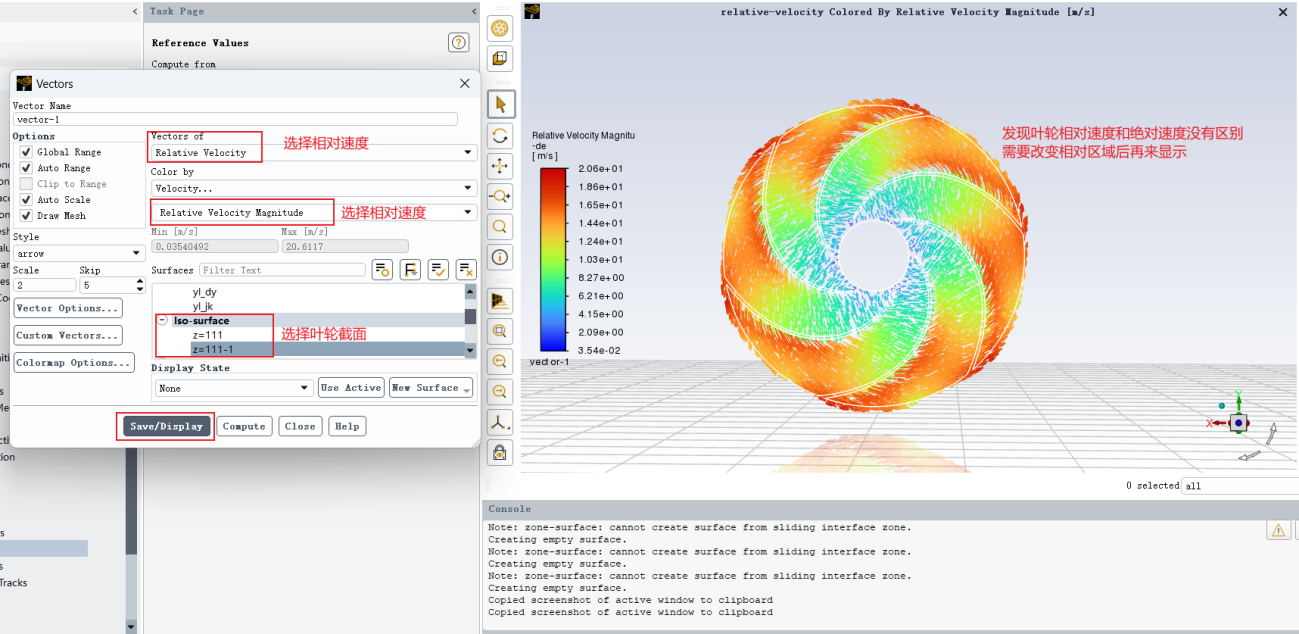This screenshot has height=634, width=1299.
Task: Select the zoom in/out tool
Action: 499,195
